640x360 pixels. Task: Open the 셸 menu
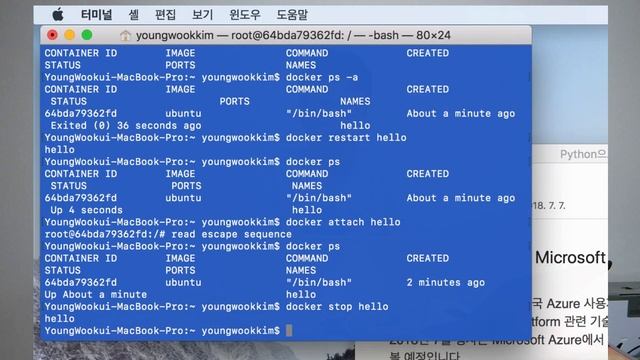133,15
